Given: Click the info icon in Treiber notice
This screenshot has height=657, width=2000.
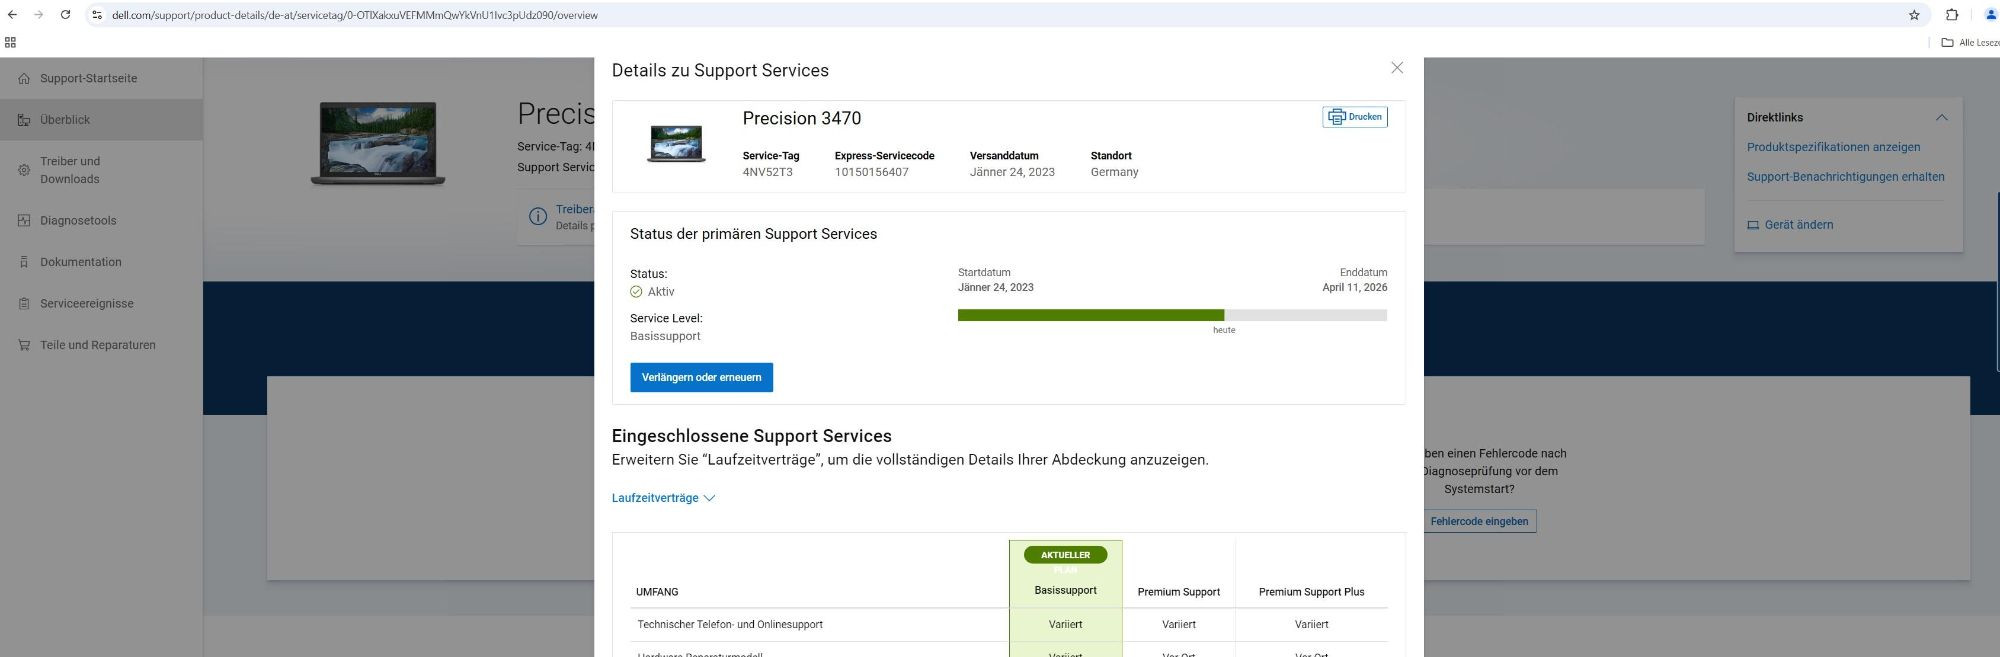Looking at the screenshot, I should [x=538, y=216].
